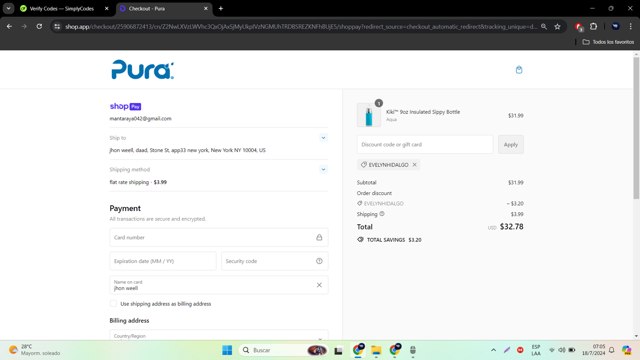Viewport: 640px width, 360px height.
Task: Switch to Verify Codes SimplyCodes tab
Action: click(x=61, y=9)
